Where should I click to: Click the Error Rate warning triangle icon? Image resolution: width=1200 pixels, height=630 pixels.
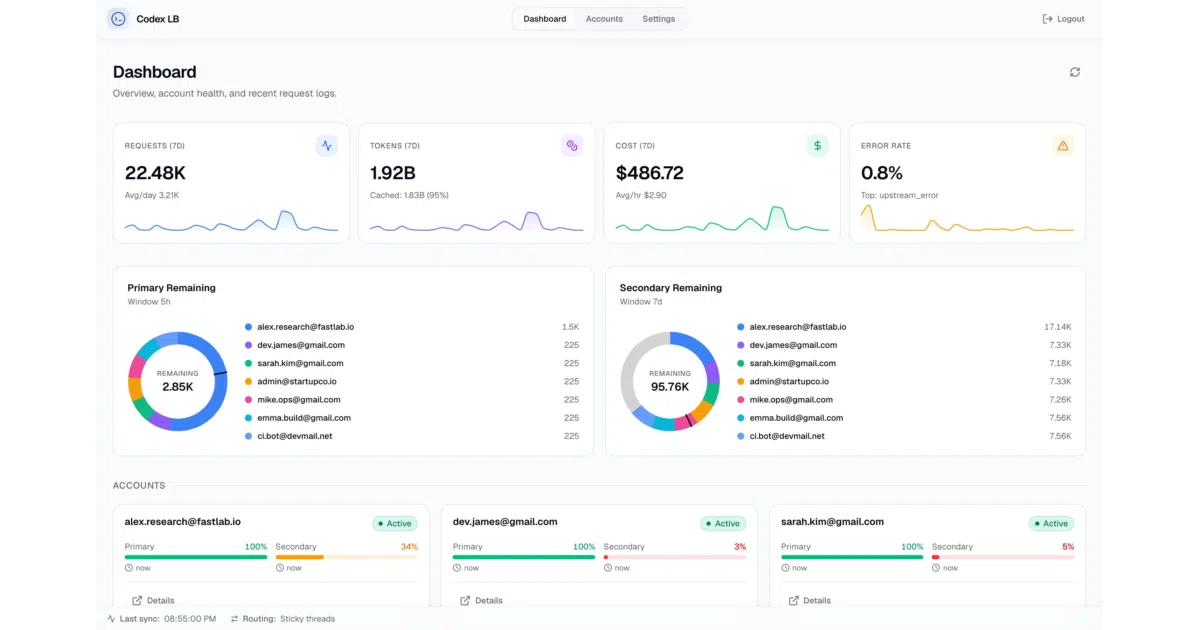coord(1063,146)
